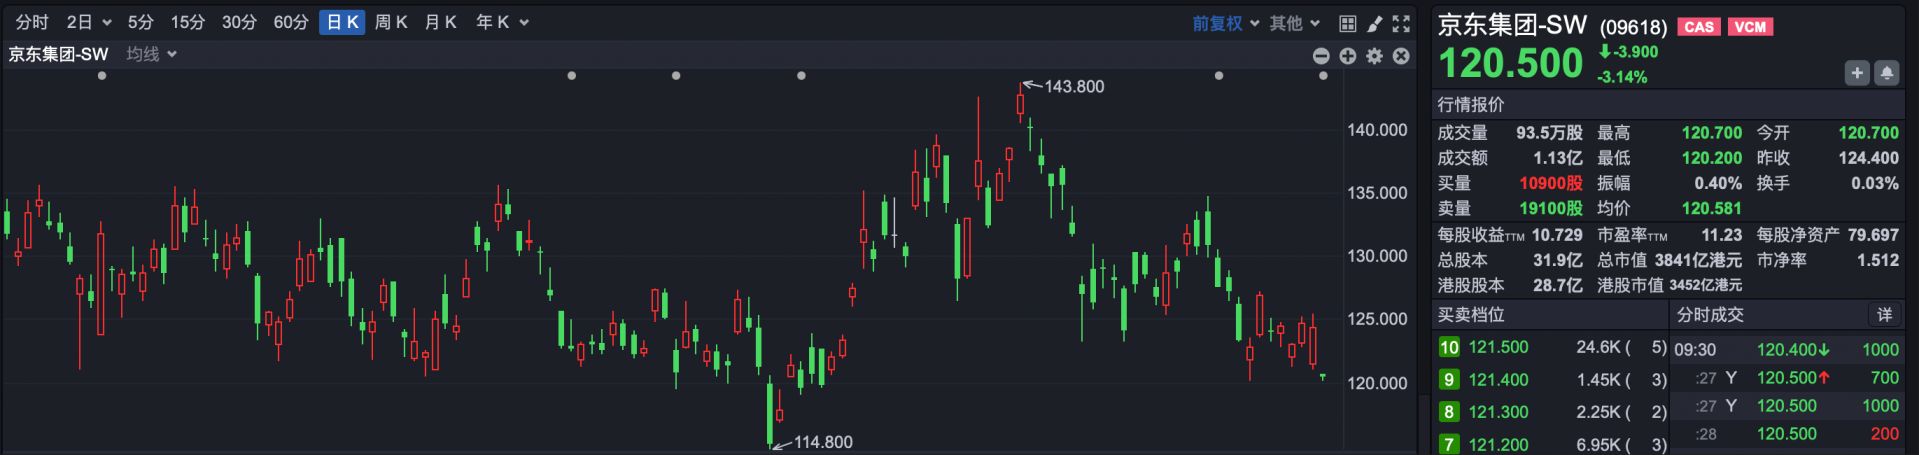This screenshot has width=1919, height=455.
Task: Open the multi-chart grid layout icon
Action: tap(1347, 23)
